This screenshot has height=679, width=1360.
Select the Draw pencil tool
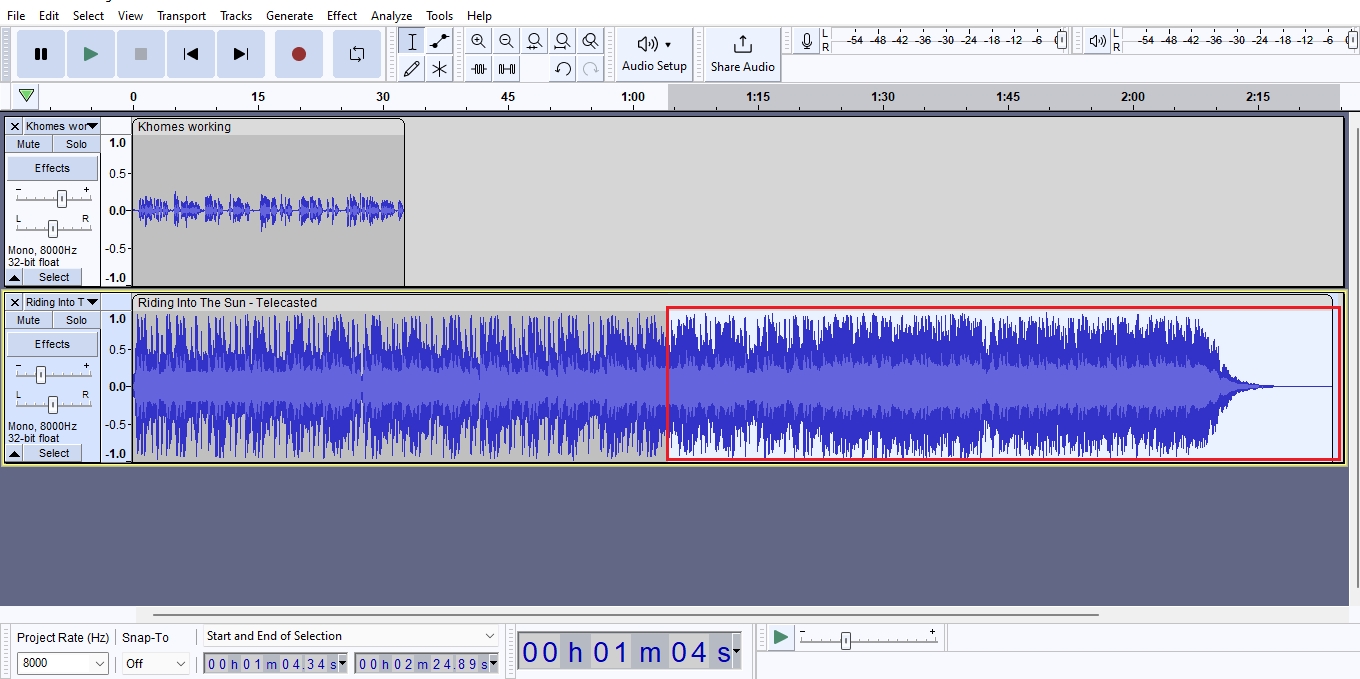coord(411,69)
